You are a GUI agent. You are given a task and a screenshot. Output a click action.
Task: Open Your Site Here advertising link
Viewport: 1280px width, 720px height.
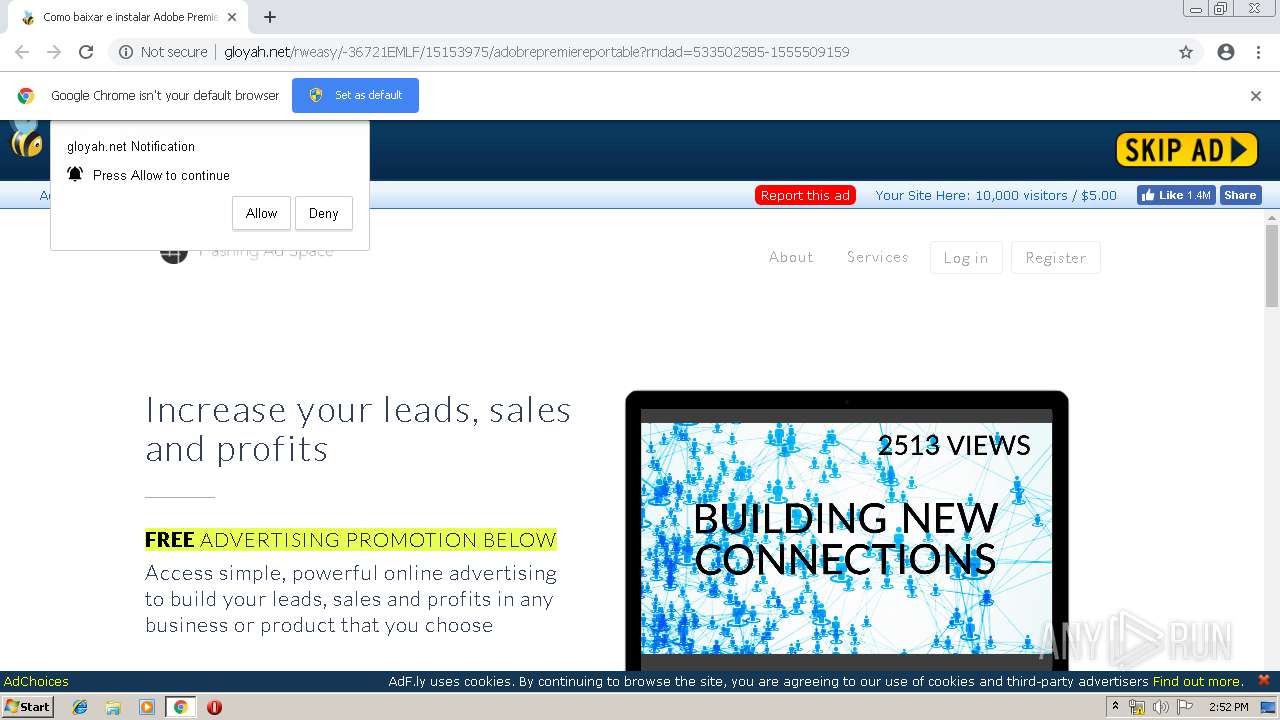(995, 195)
